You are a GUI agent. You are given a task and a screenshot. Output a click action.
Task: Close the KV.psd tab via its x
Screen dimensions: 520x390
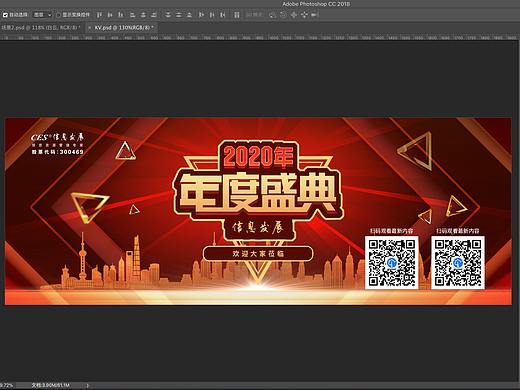(89, 28)
